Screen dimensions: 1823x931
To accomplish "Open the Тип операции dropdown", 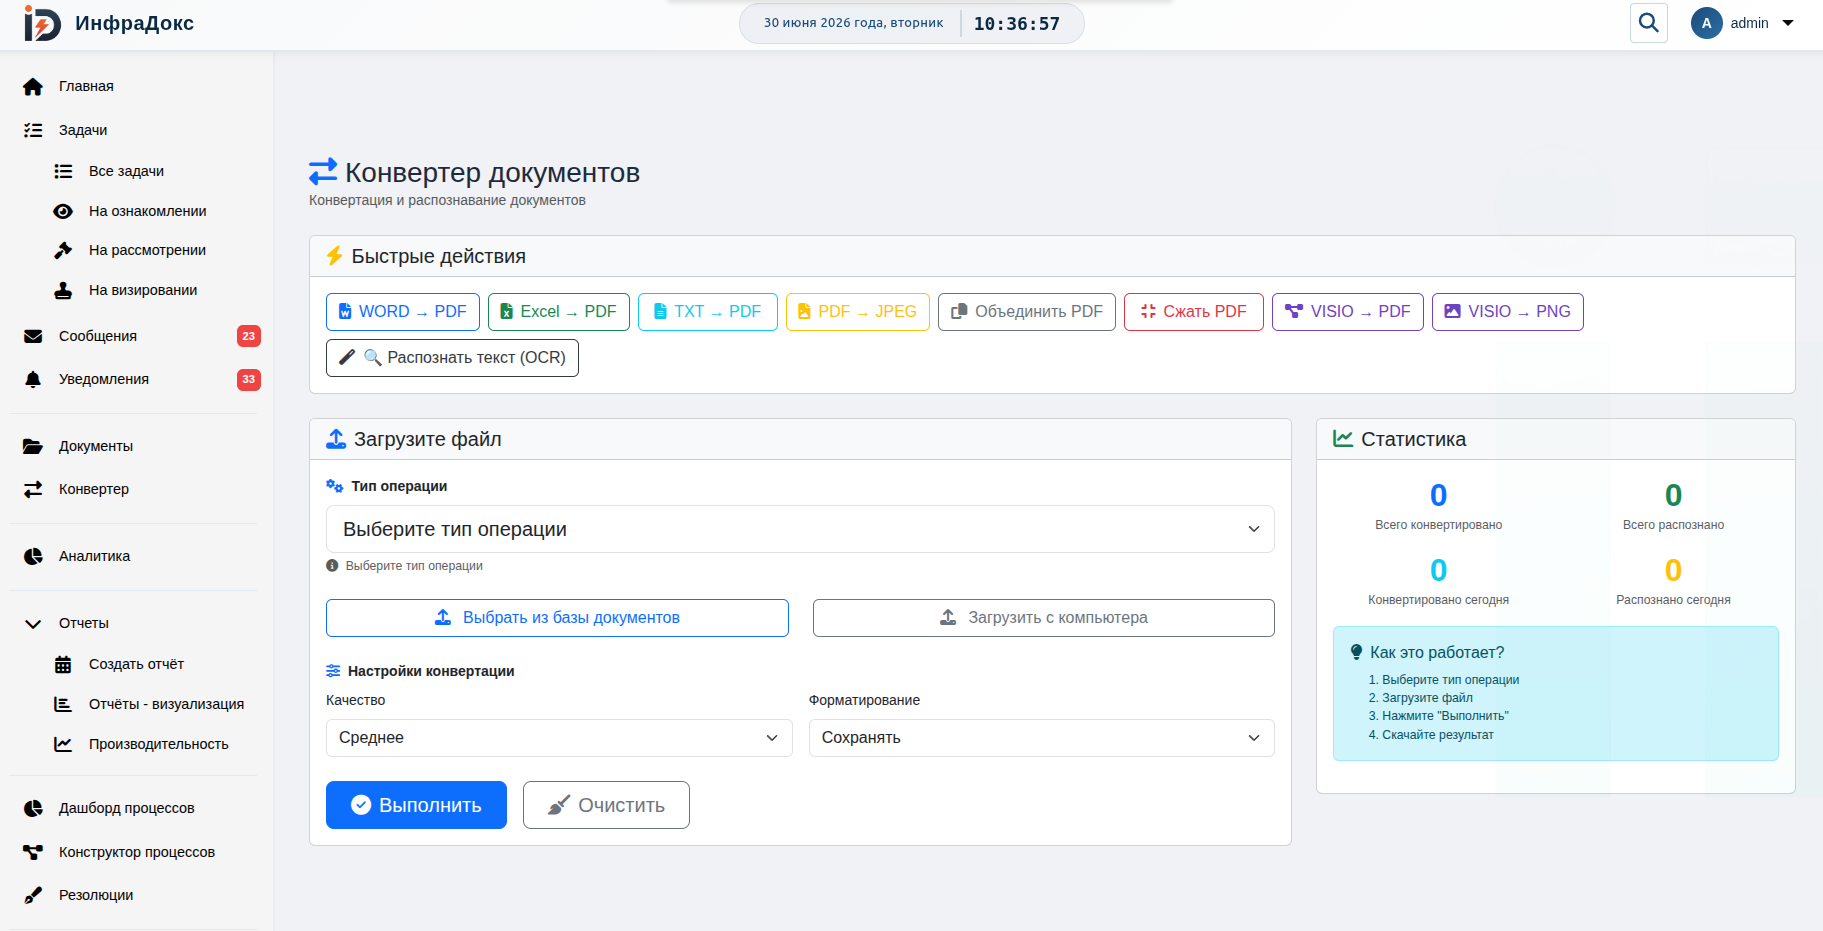I will click(x=800, y=529).
